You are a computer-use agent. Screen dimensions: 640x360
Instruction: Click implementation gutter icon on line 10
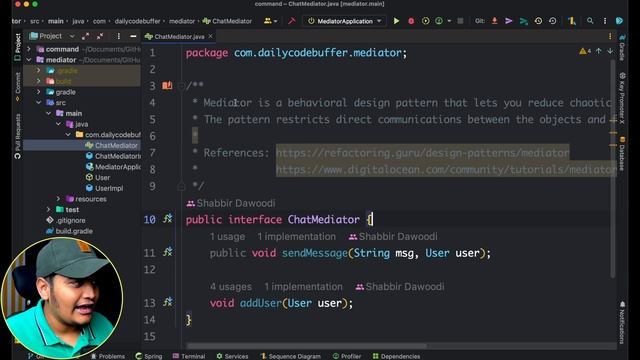(x=167, y=219)
